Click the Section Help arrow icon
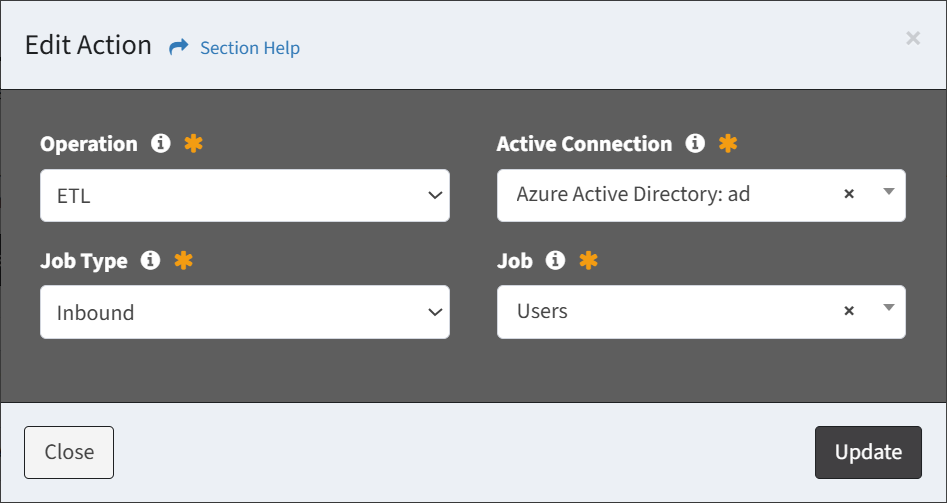947x503 pixels. (x=179, y=47)
